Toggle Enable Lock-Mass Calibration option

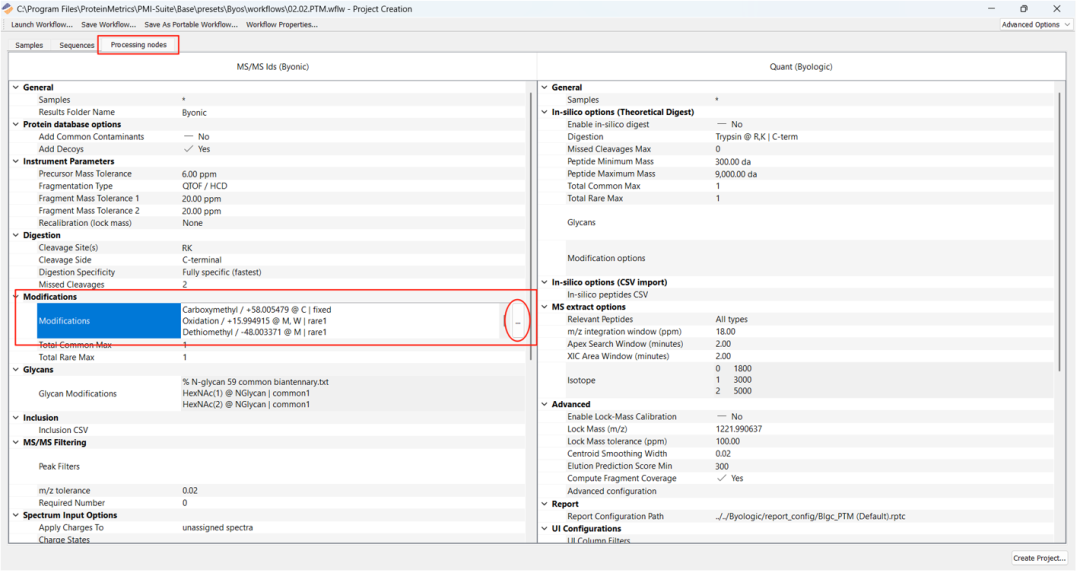coord(721,417)
